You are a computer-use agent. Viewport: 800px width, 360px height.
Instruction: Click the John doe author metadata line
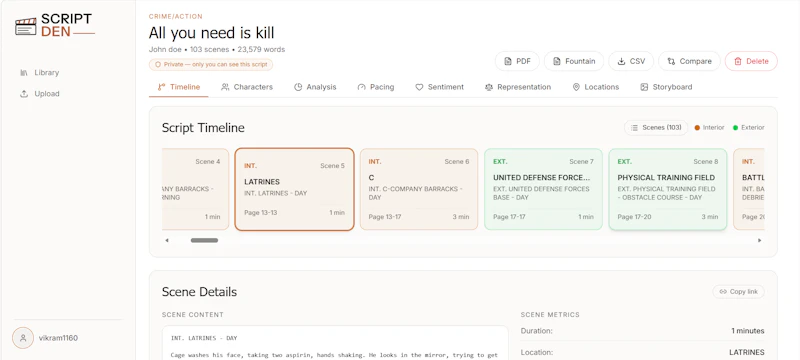click(x=217, y=49)
